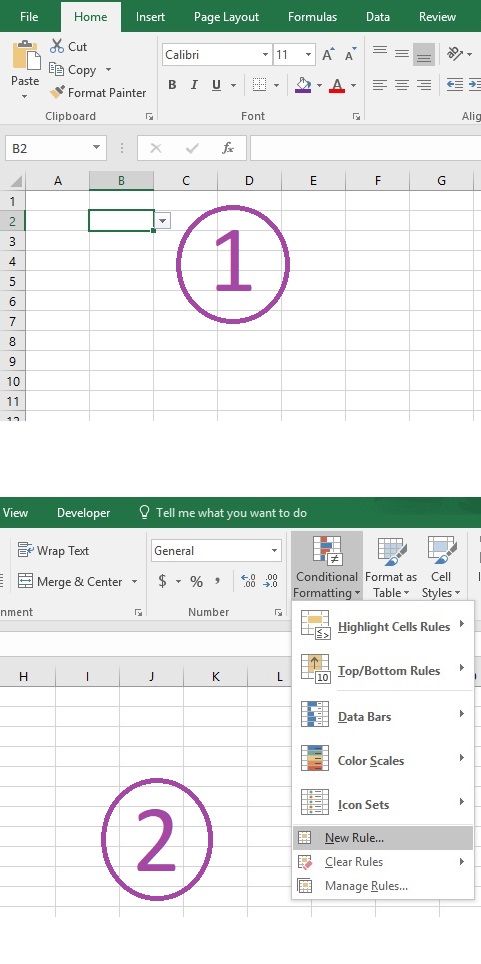
Task: Open the font size 11 dropdown
Action: 309,55
